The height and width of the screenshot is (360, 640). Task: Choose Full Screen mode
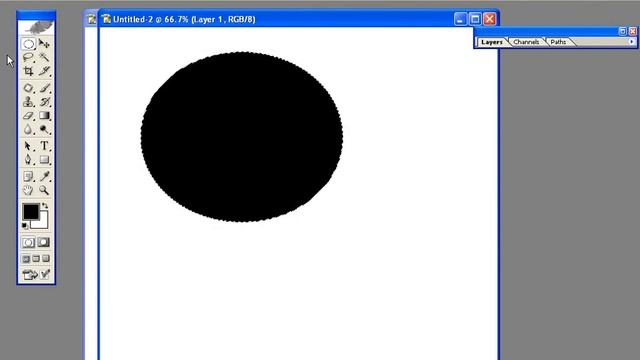46,259
